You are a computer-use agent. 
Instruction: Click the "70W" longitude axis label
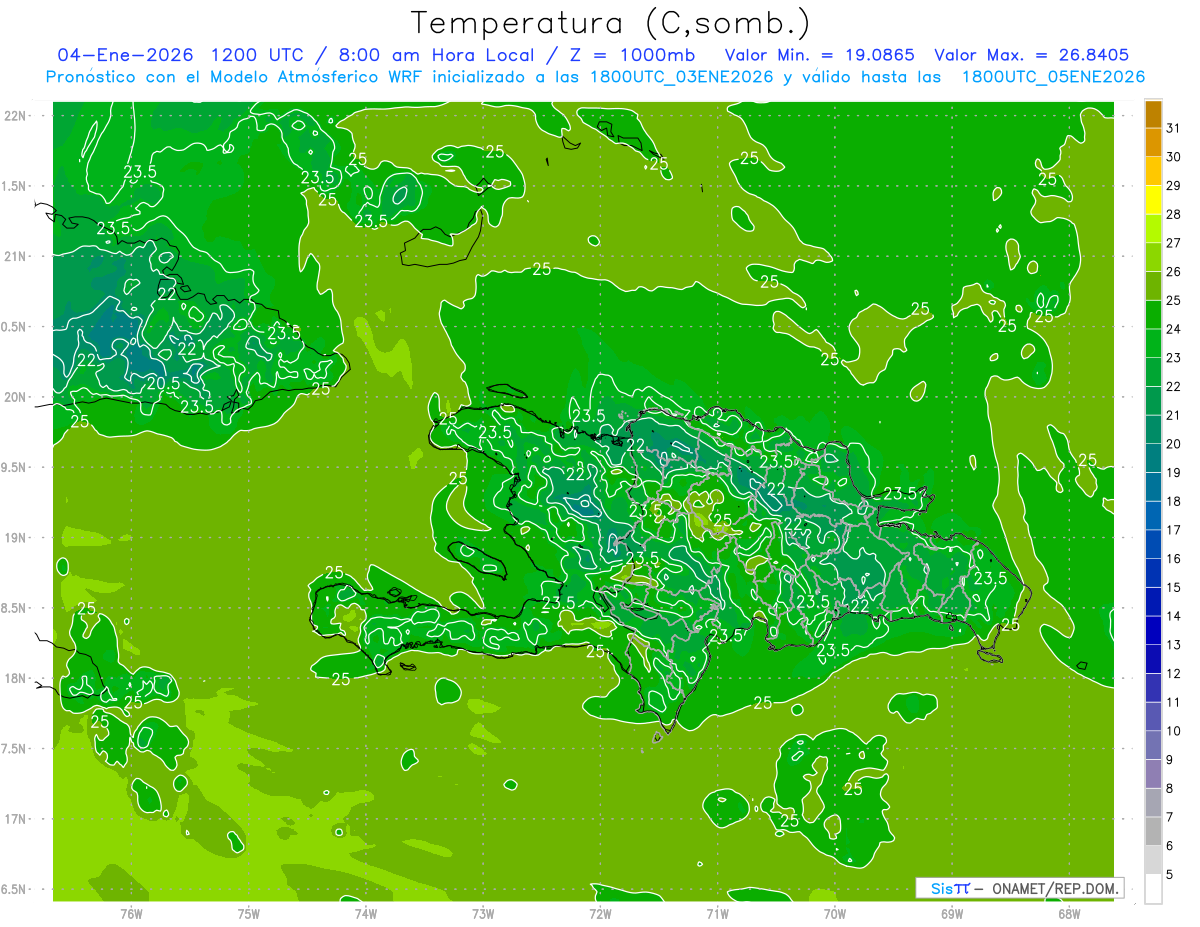[835, 914]
